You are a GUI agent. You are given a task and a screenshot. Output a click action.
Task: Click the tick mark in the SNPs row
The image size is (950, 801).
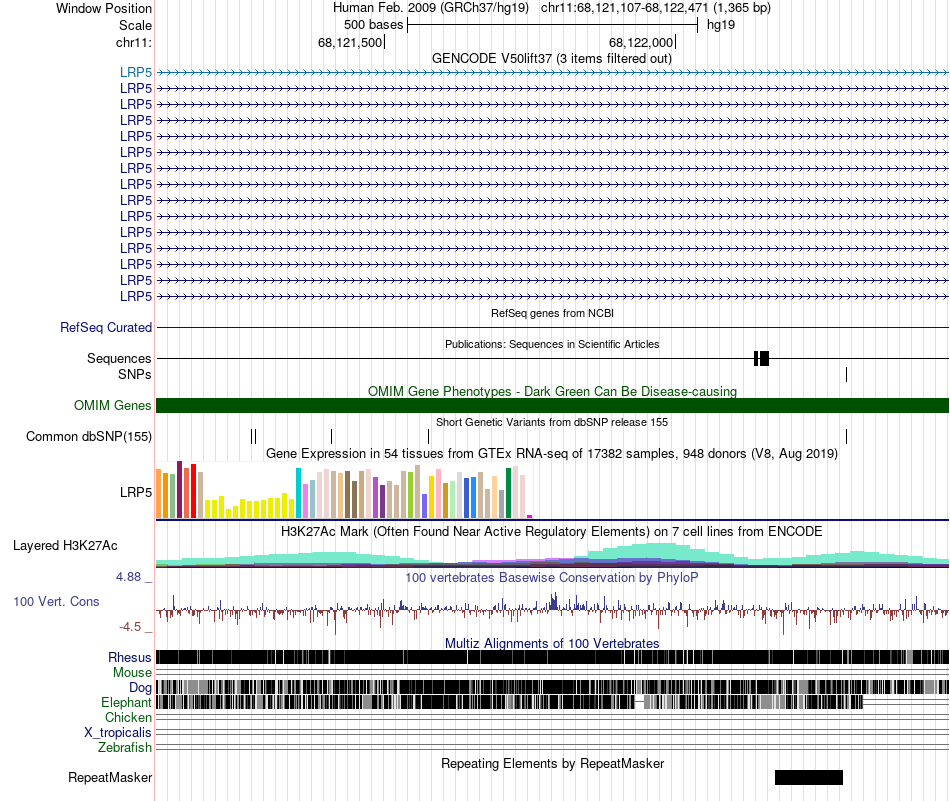846,374
